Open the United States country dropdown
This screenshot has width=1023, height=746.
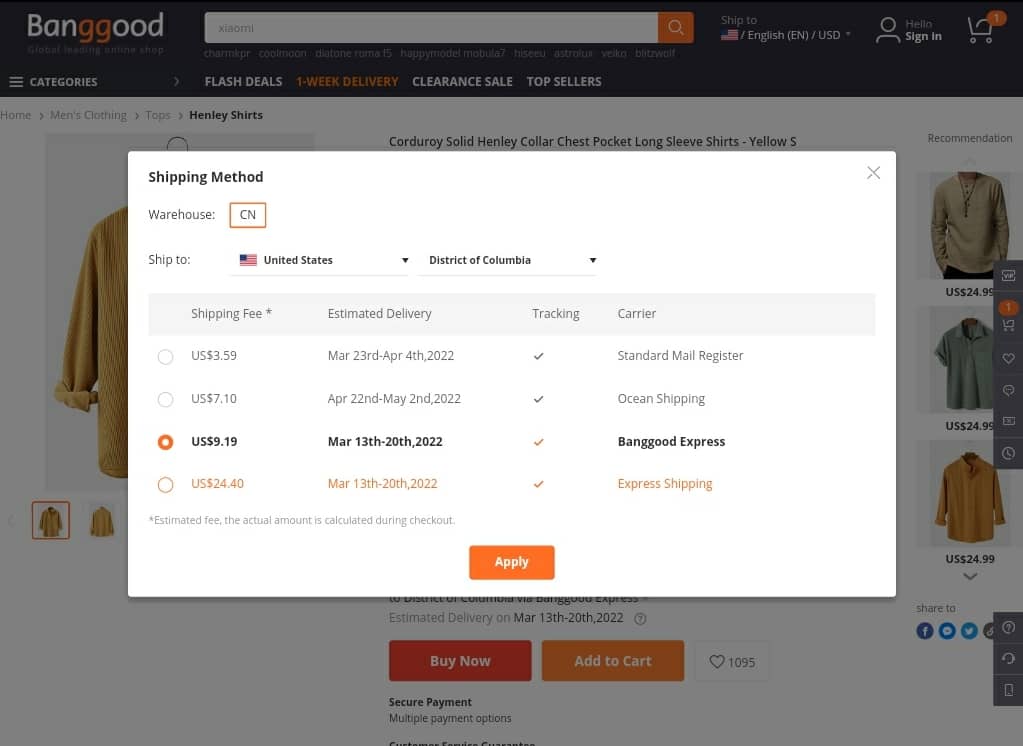coord(319,260)
